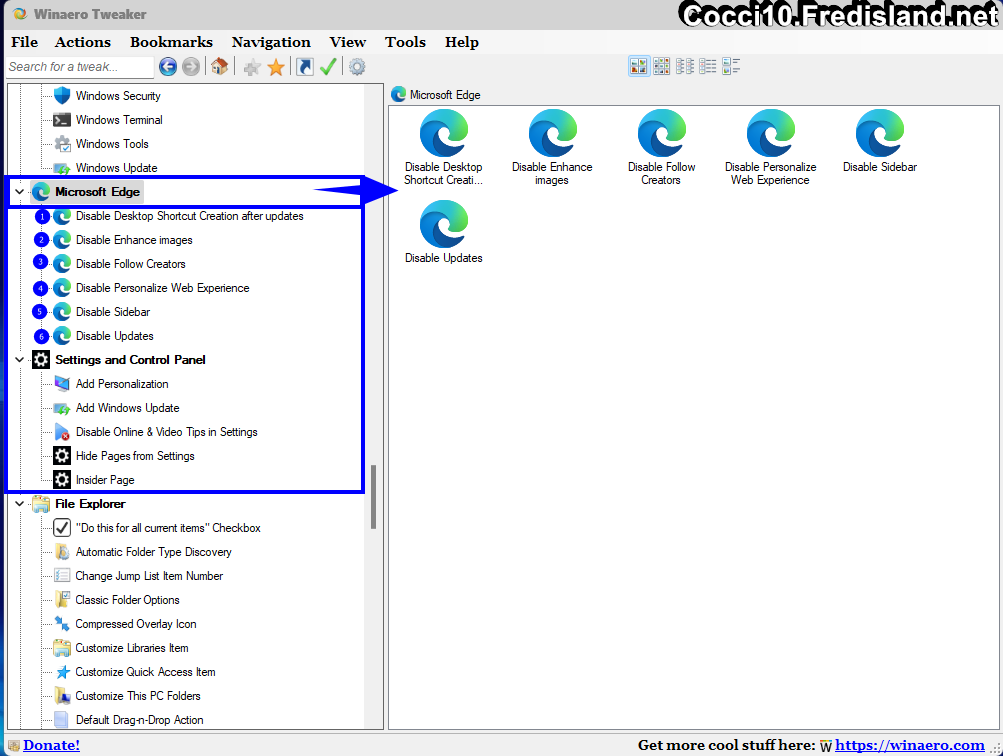Open Disable Enhance images large icon

[552, 148]
